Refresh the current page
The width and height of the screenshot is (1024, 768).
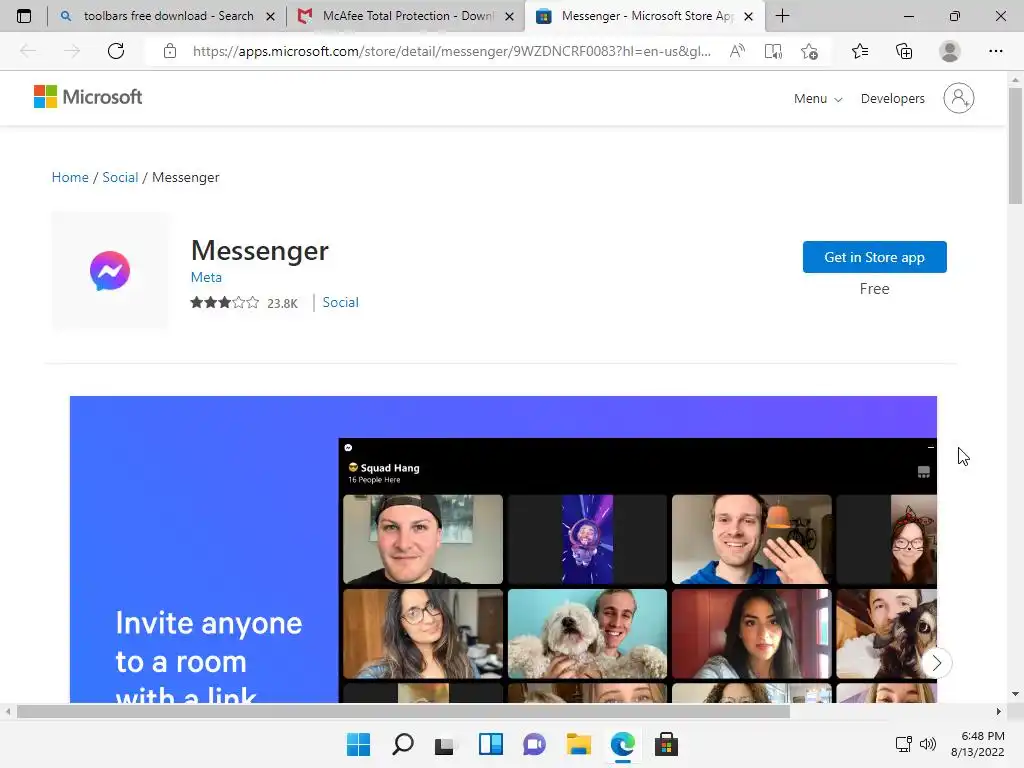[116, 51]
